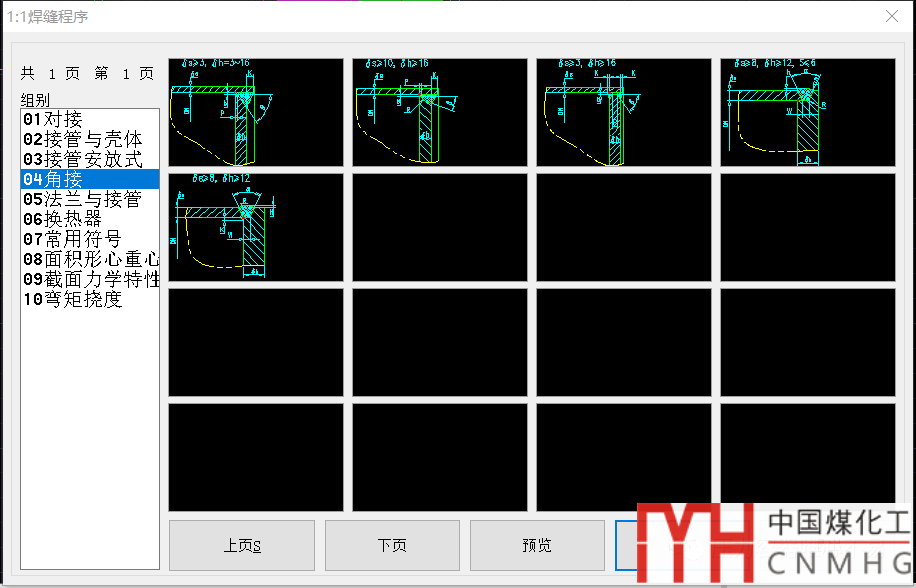
Task: Pick the second-row δs≥8, δh≥12 thumbnail
Action: 256,227
